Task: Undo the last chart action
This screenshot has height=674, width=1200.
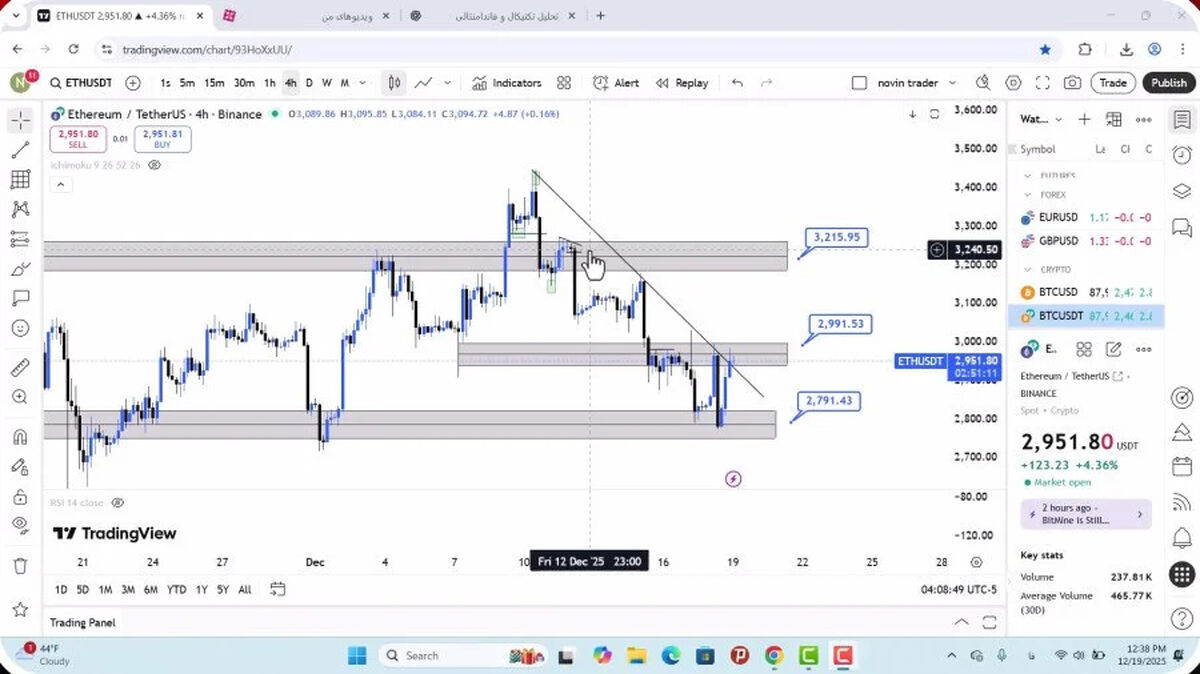Action: [x=737, y=83]
